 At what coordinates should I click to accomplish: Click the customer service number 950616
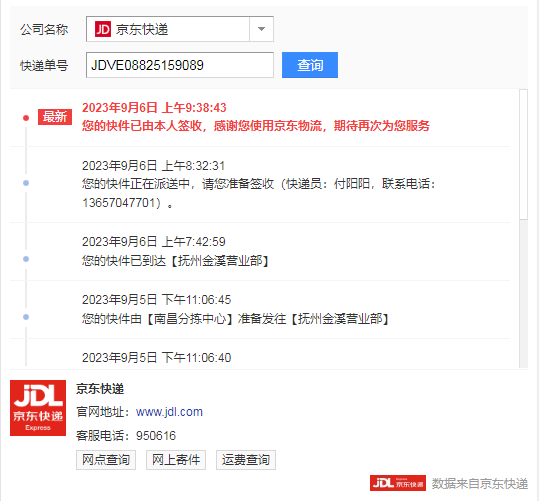pyautogui.click(x=156, y=436)
